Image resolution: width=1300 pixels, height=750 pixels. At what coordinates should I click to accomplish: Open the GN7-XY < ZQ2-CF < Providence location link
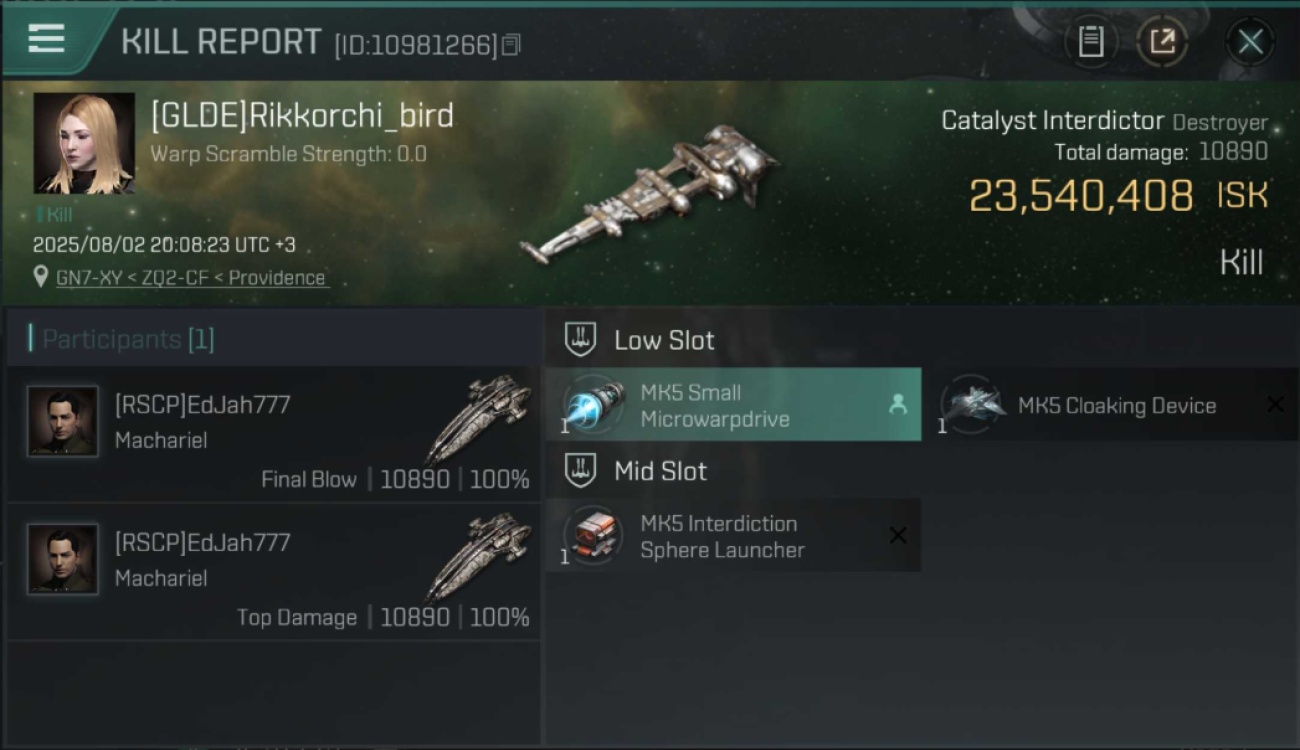click(191, 278)
